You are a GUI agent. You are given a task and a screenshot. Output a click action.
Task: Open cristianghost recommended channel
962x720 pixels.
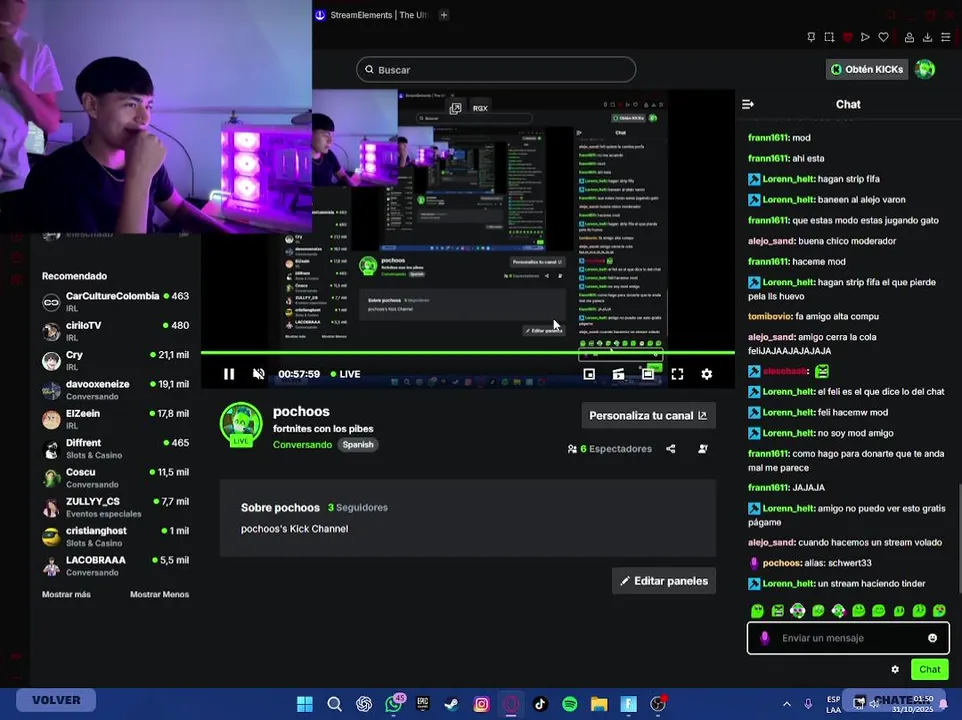[x=115, y=537]
